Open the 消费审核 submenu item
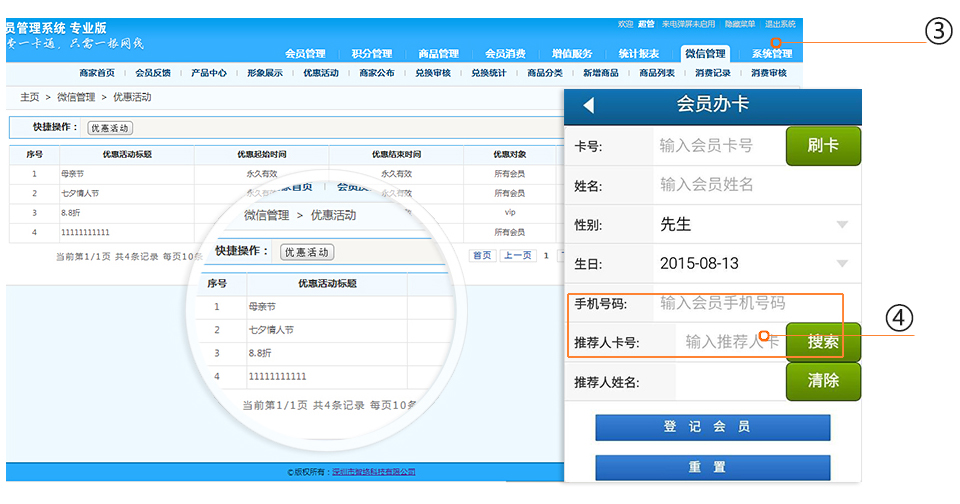Viewport: 960px width, 504px height. pyautogui.click(x=769, y=73)
